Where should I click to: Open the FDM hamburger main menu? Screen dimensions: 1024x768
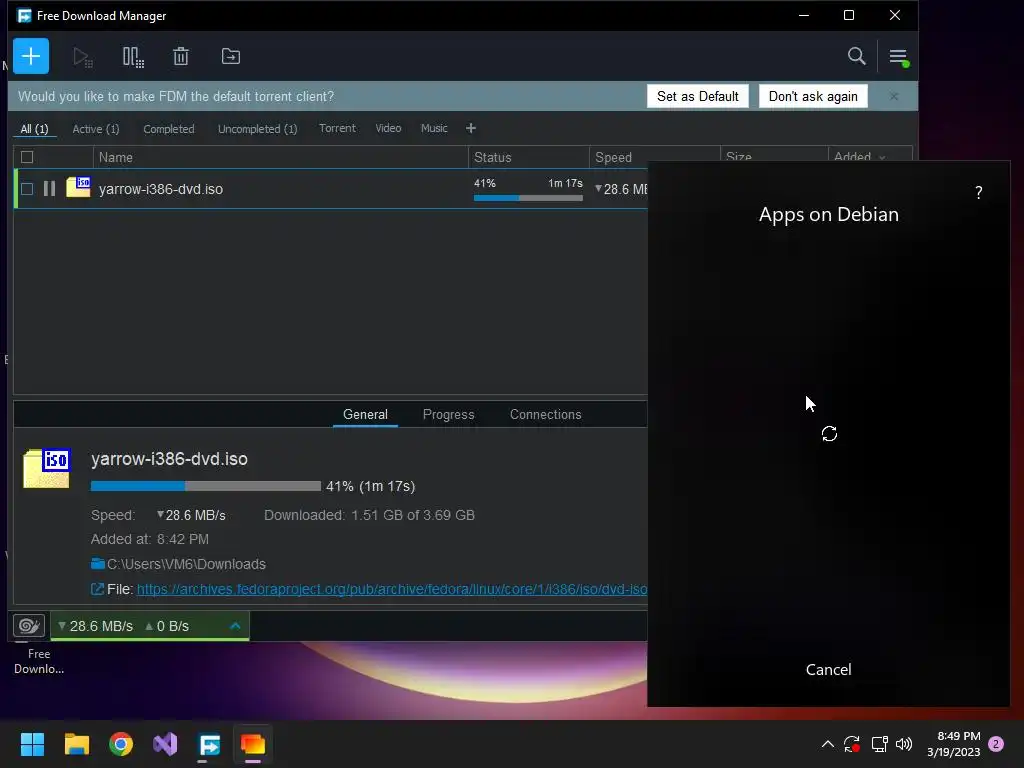pos(898,57)
